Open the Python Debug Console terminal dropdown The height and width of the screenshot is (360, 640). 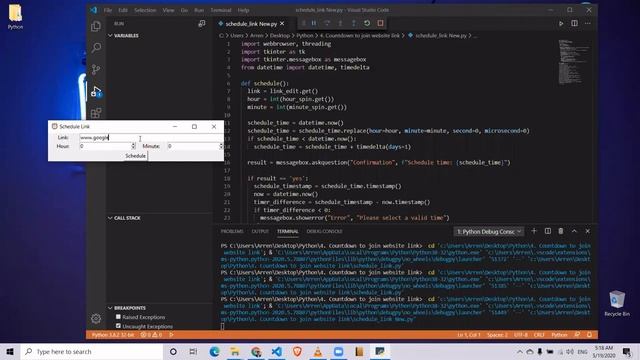(489, 231)
